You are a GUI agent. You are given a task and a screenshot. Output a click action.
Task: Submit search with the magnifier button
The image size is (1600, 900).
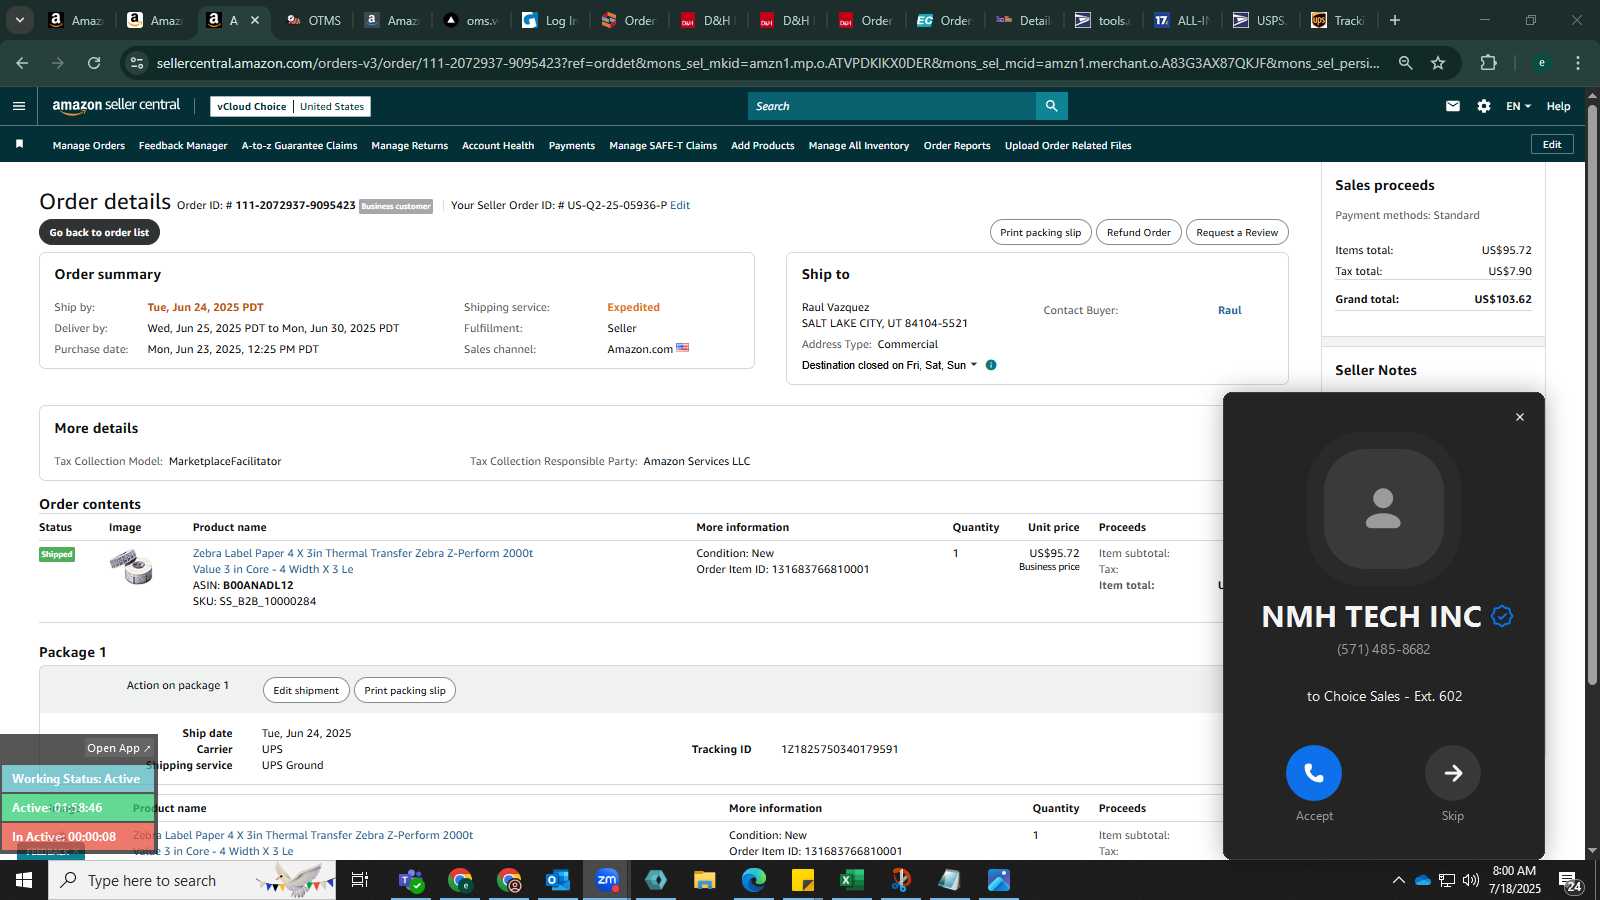pyautogui.click(x=1051, y=106)
